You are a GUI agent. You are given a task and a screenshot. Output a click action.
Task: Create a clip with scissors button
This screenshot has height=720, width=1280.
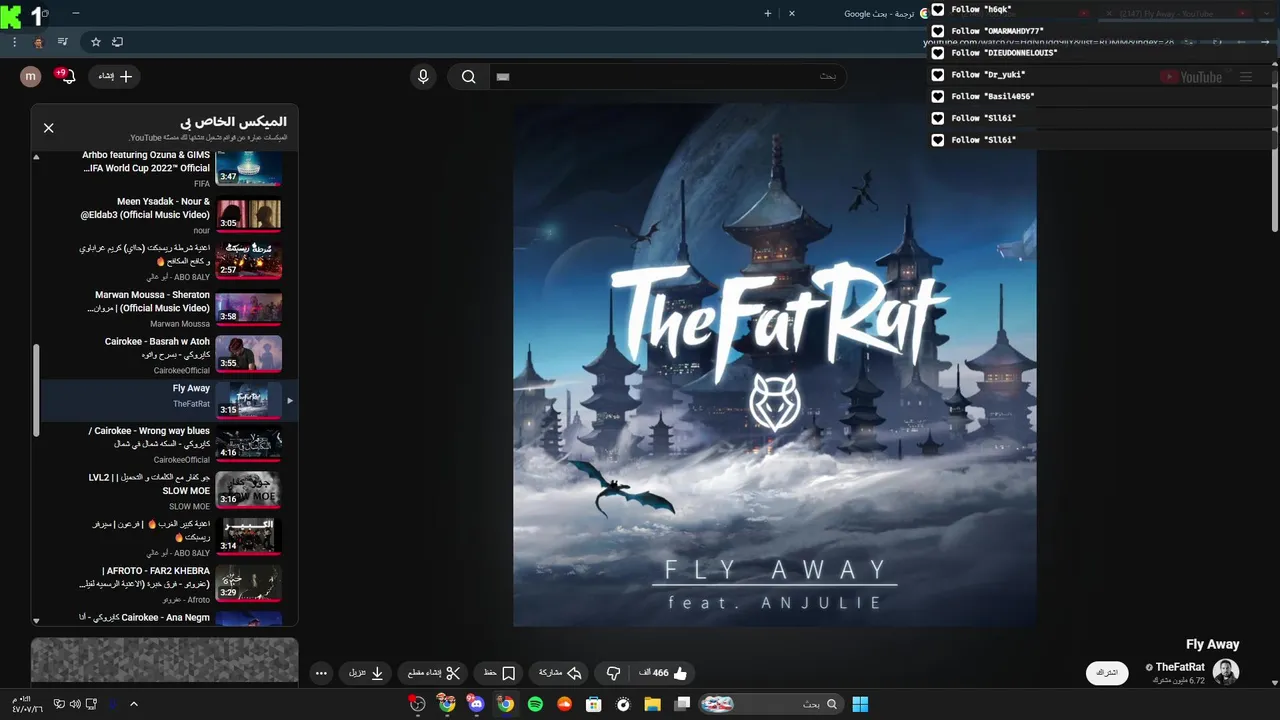click(x=434, y=673)
